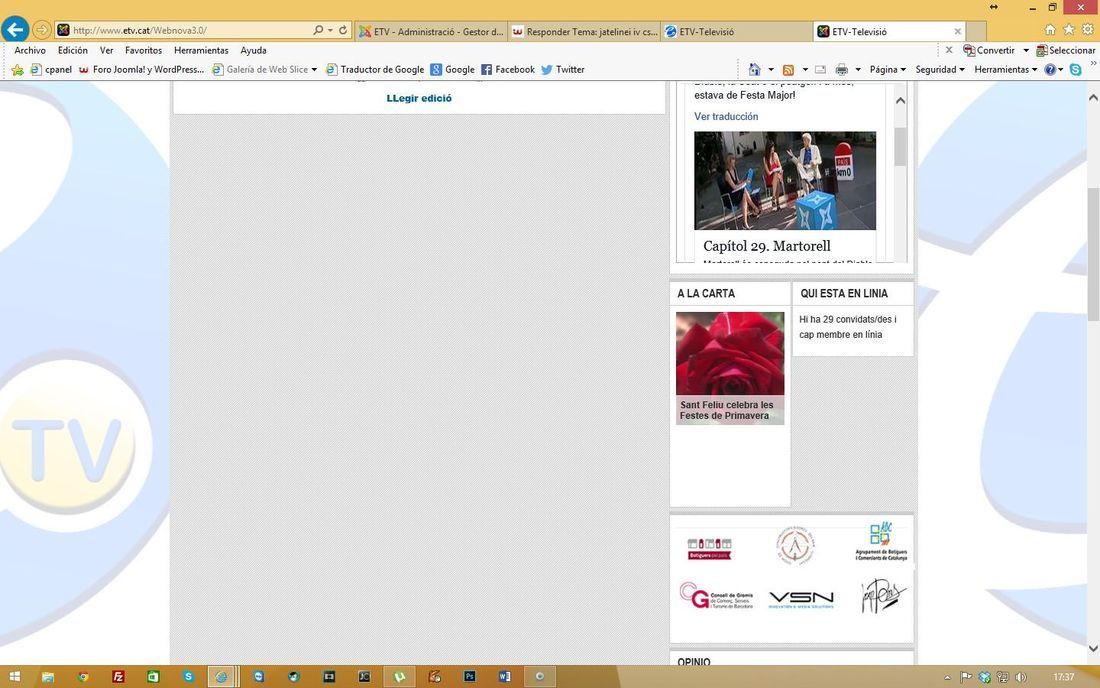Image resolution: width=1100 pixels, height=688 pixels.
Task: Refresh the page with the reload icon
Action: pos(343,30)
